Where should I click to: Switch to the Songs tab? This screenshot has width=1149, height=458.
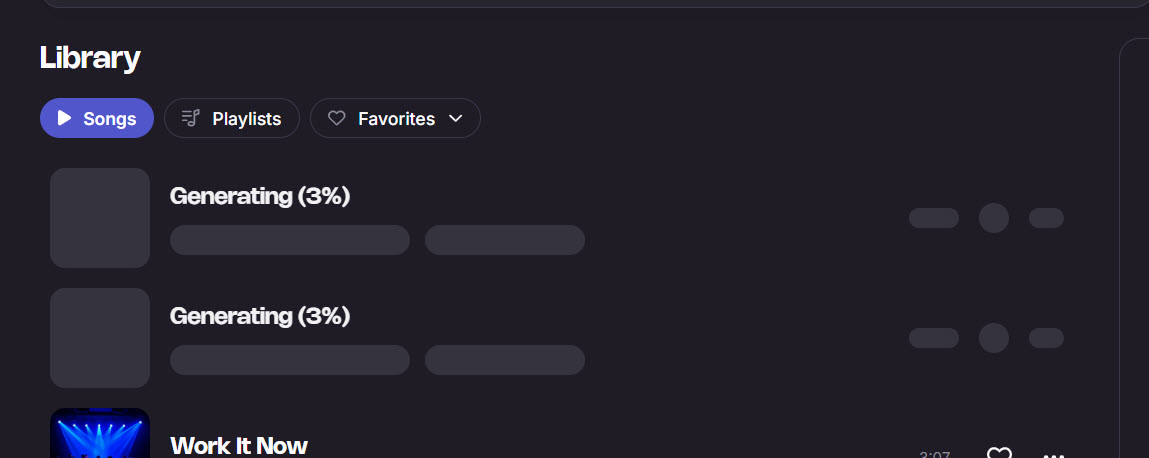tap(97, 118)
